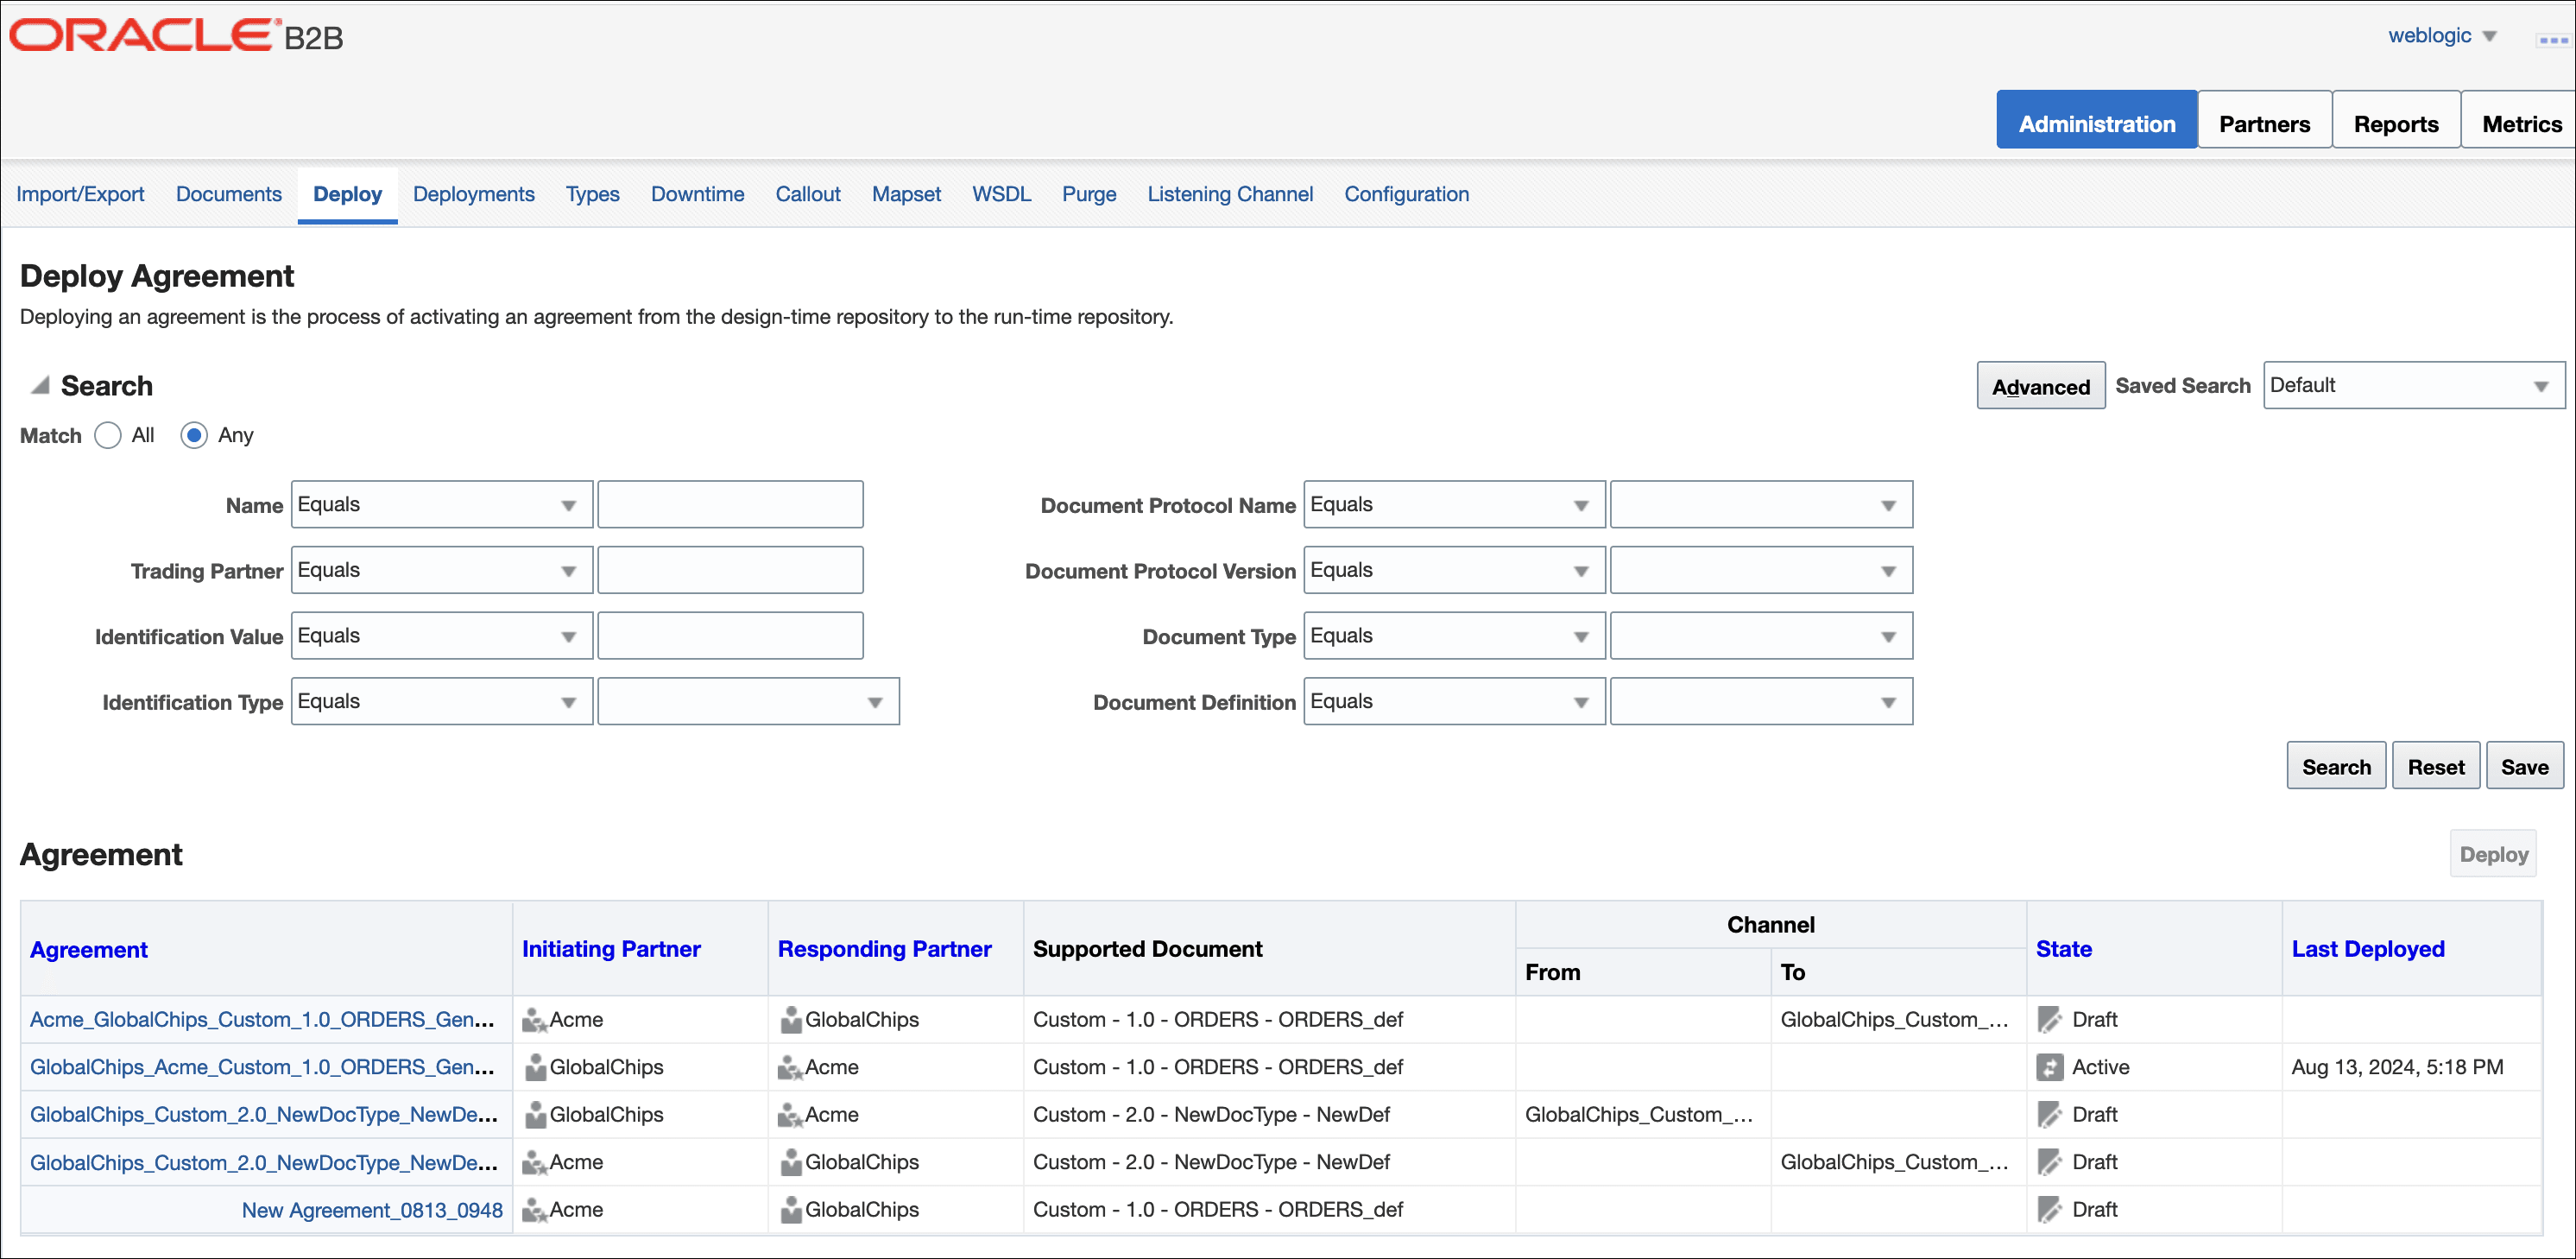This screenshot has width=2576, height=1259.
Task: Collapse the Search section triangle
Action: tap(40, 385)
